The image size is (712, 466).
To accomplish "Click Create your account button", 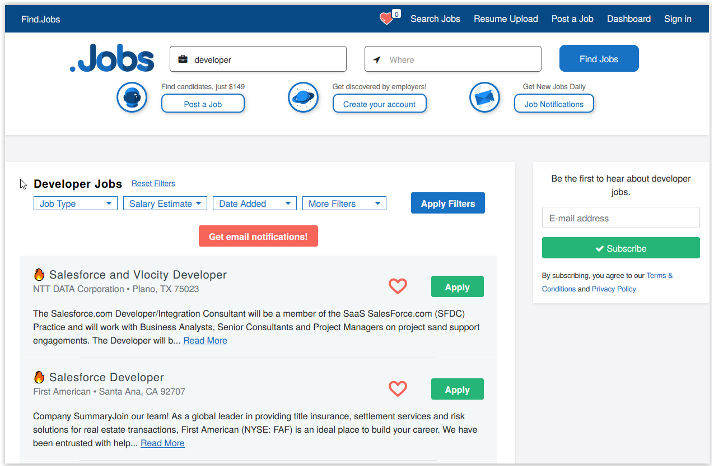I will [379, 104].
